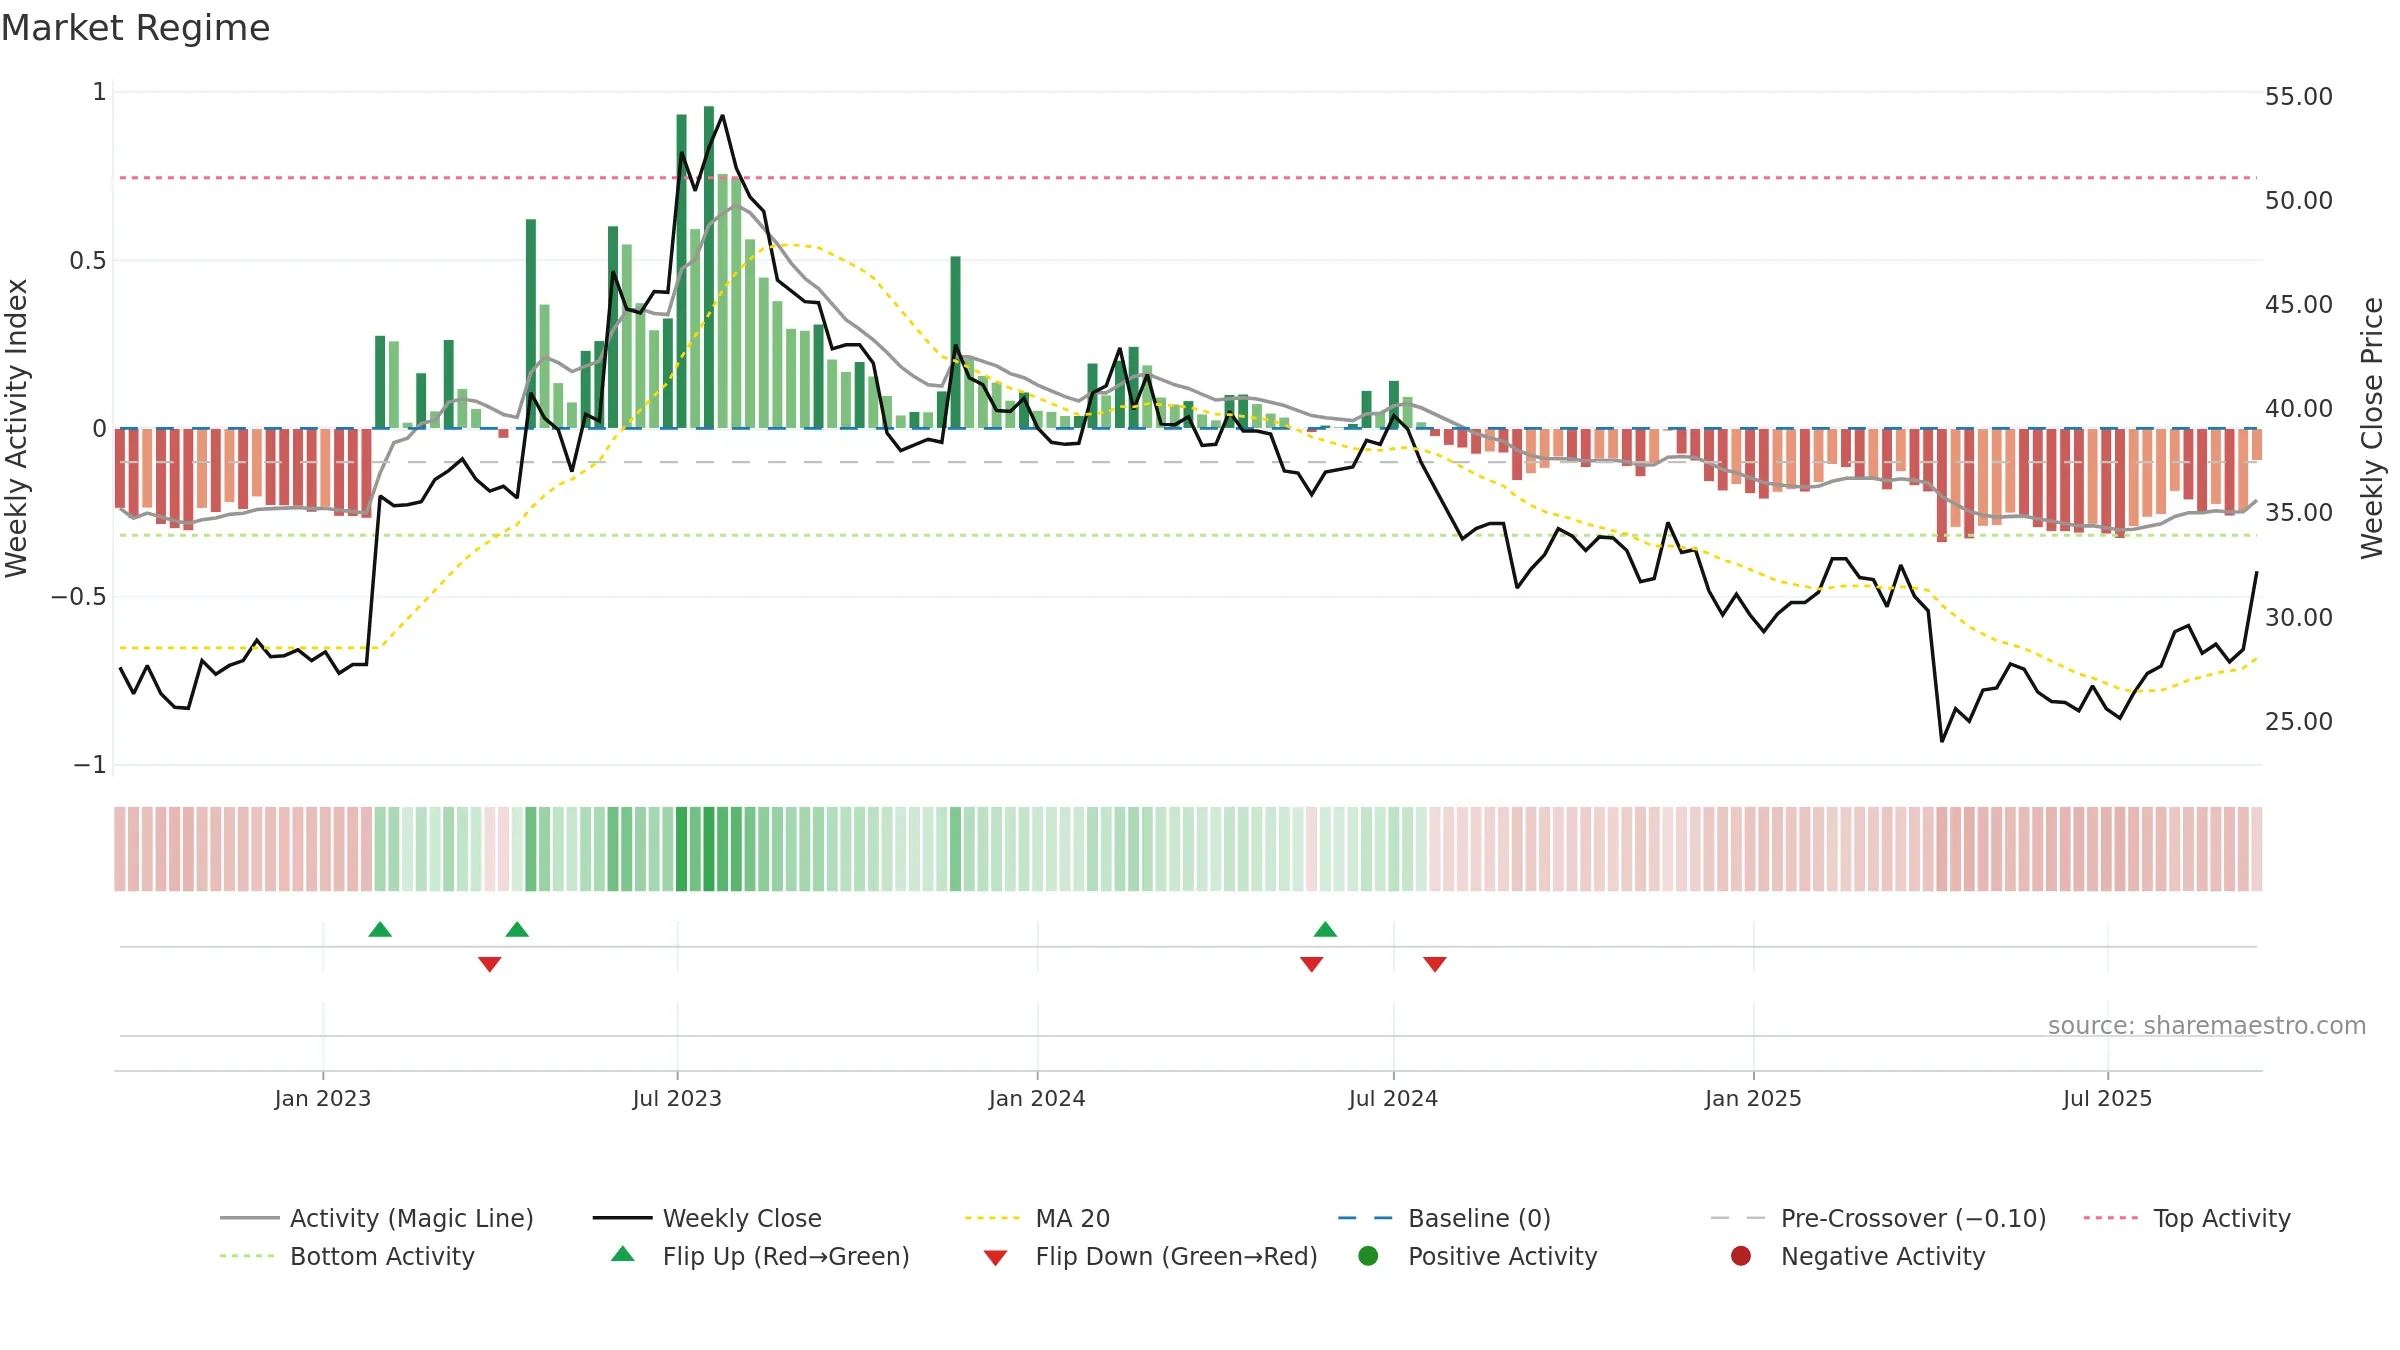Screen dimensions: 2400x1350
Task: Toggle the Weekly Close legend entry
Action: coord(707,1218)
